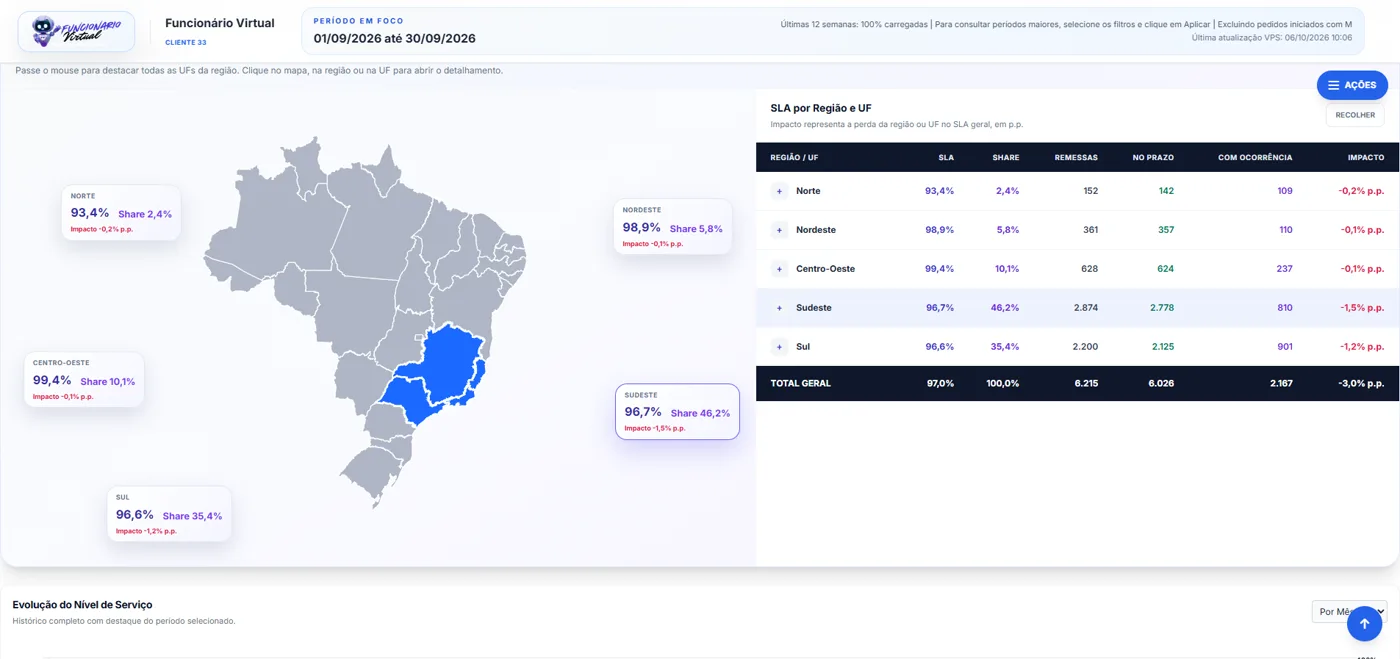1400x659 pixels.
Task: Click the Funcionário Virtual logo
Action: click(x=76, y=31)
